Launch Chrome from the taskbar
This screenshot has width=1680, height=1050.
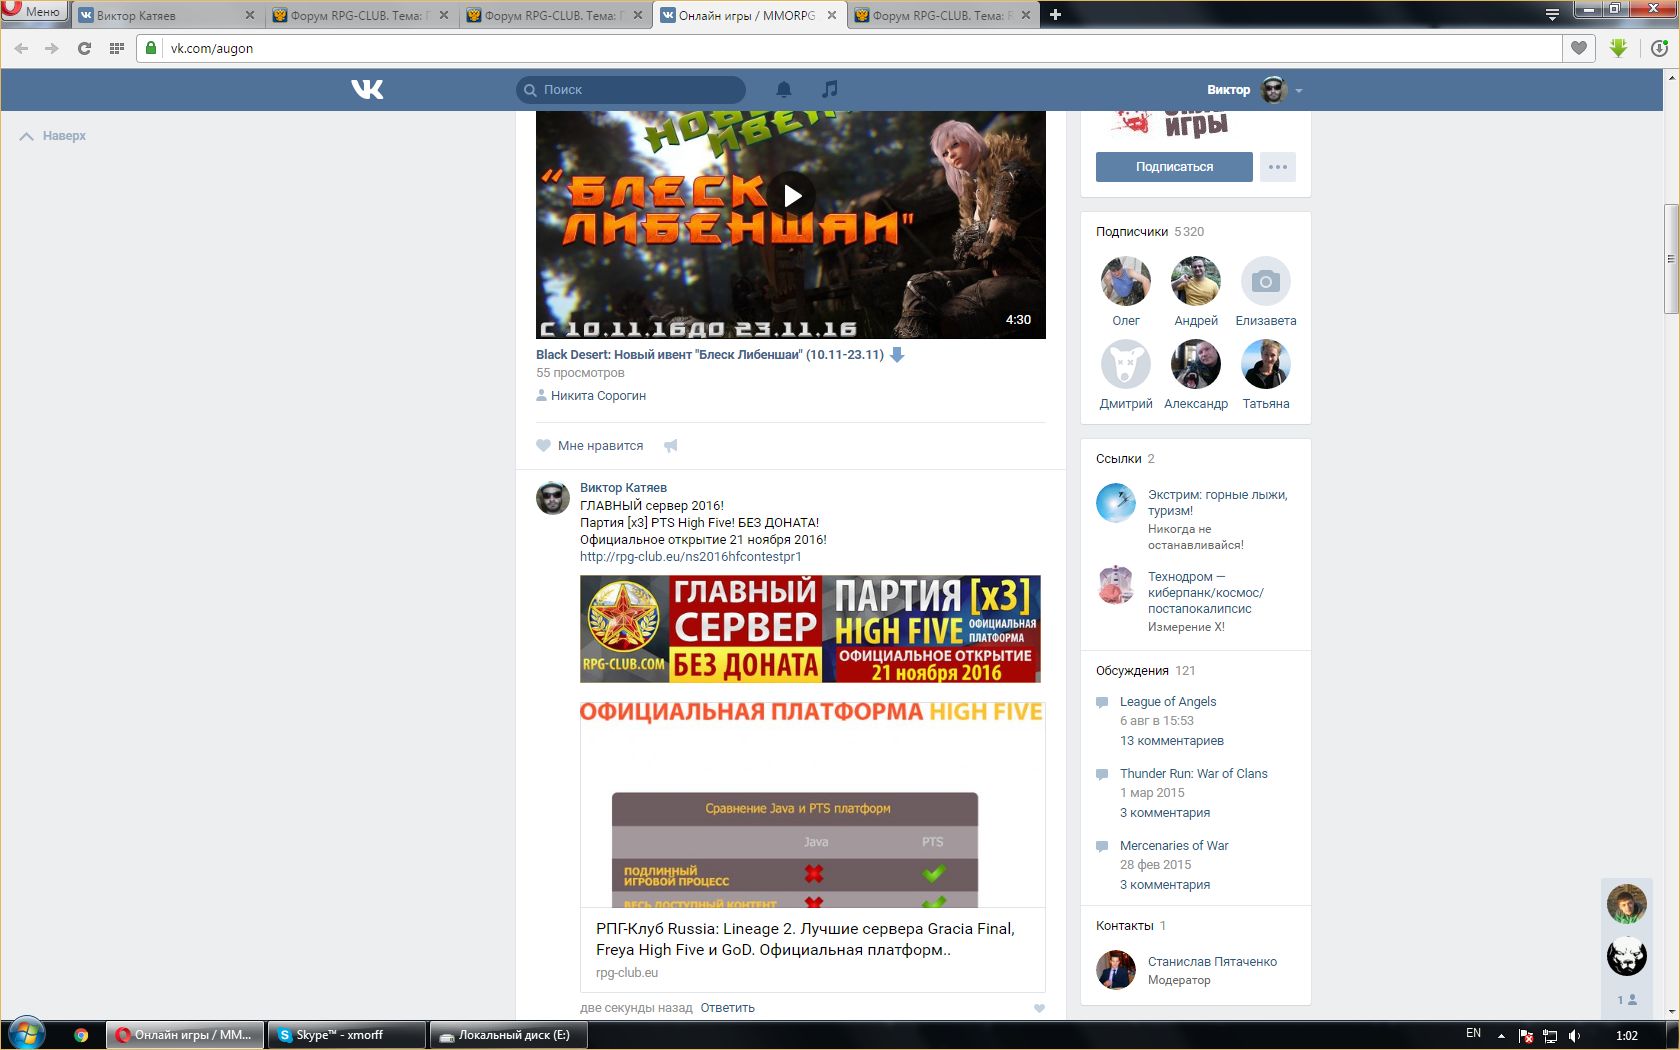tap(81, 1035)
